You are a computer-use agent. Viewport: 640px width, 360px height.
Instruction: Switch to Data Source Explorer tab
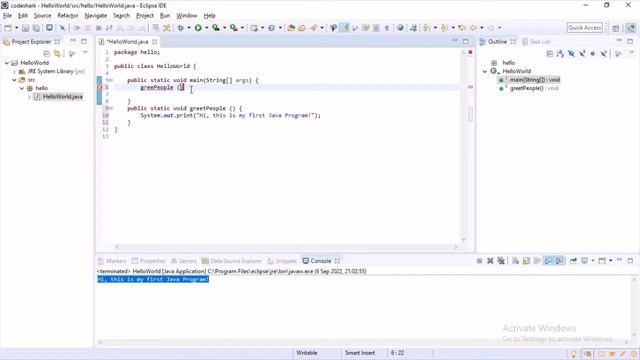pyautogui.click(x=232, y=261)
